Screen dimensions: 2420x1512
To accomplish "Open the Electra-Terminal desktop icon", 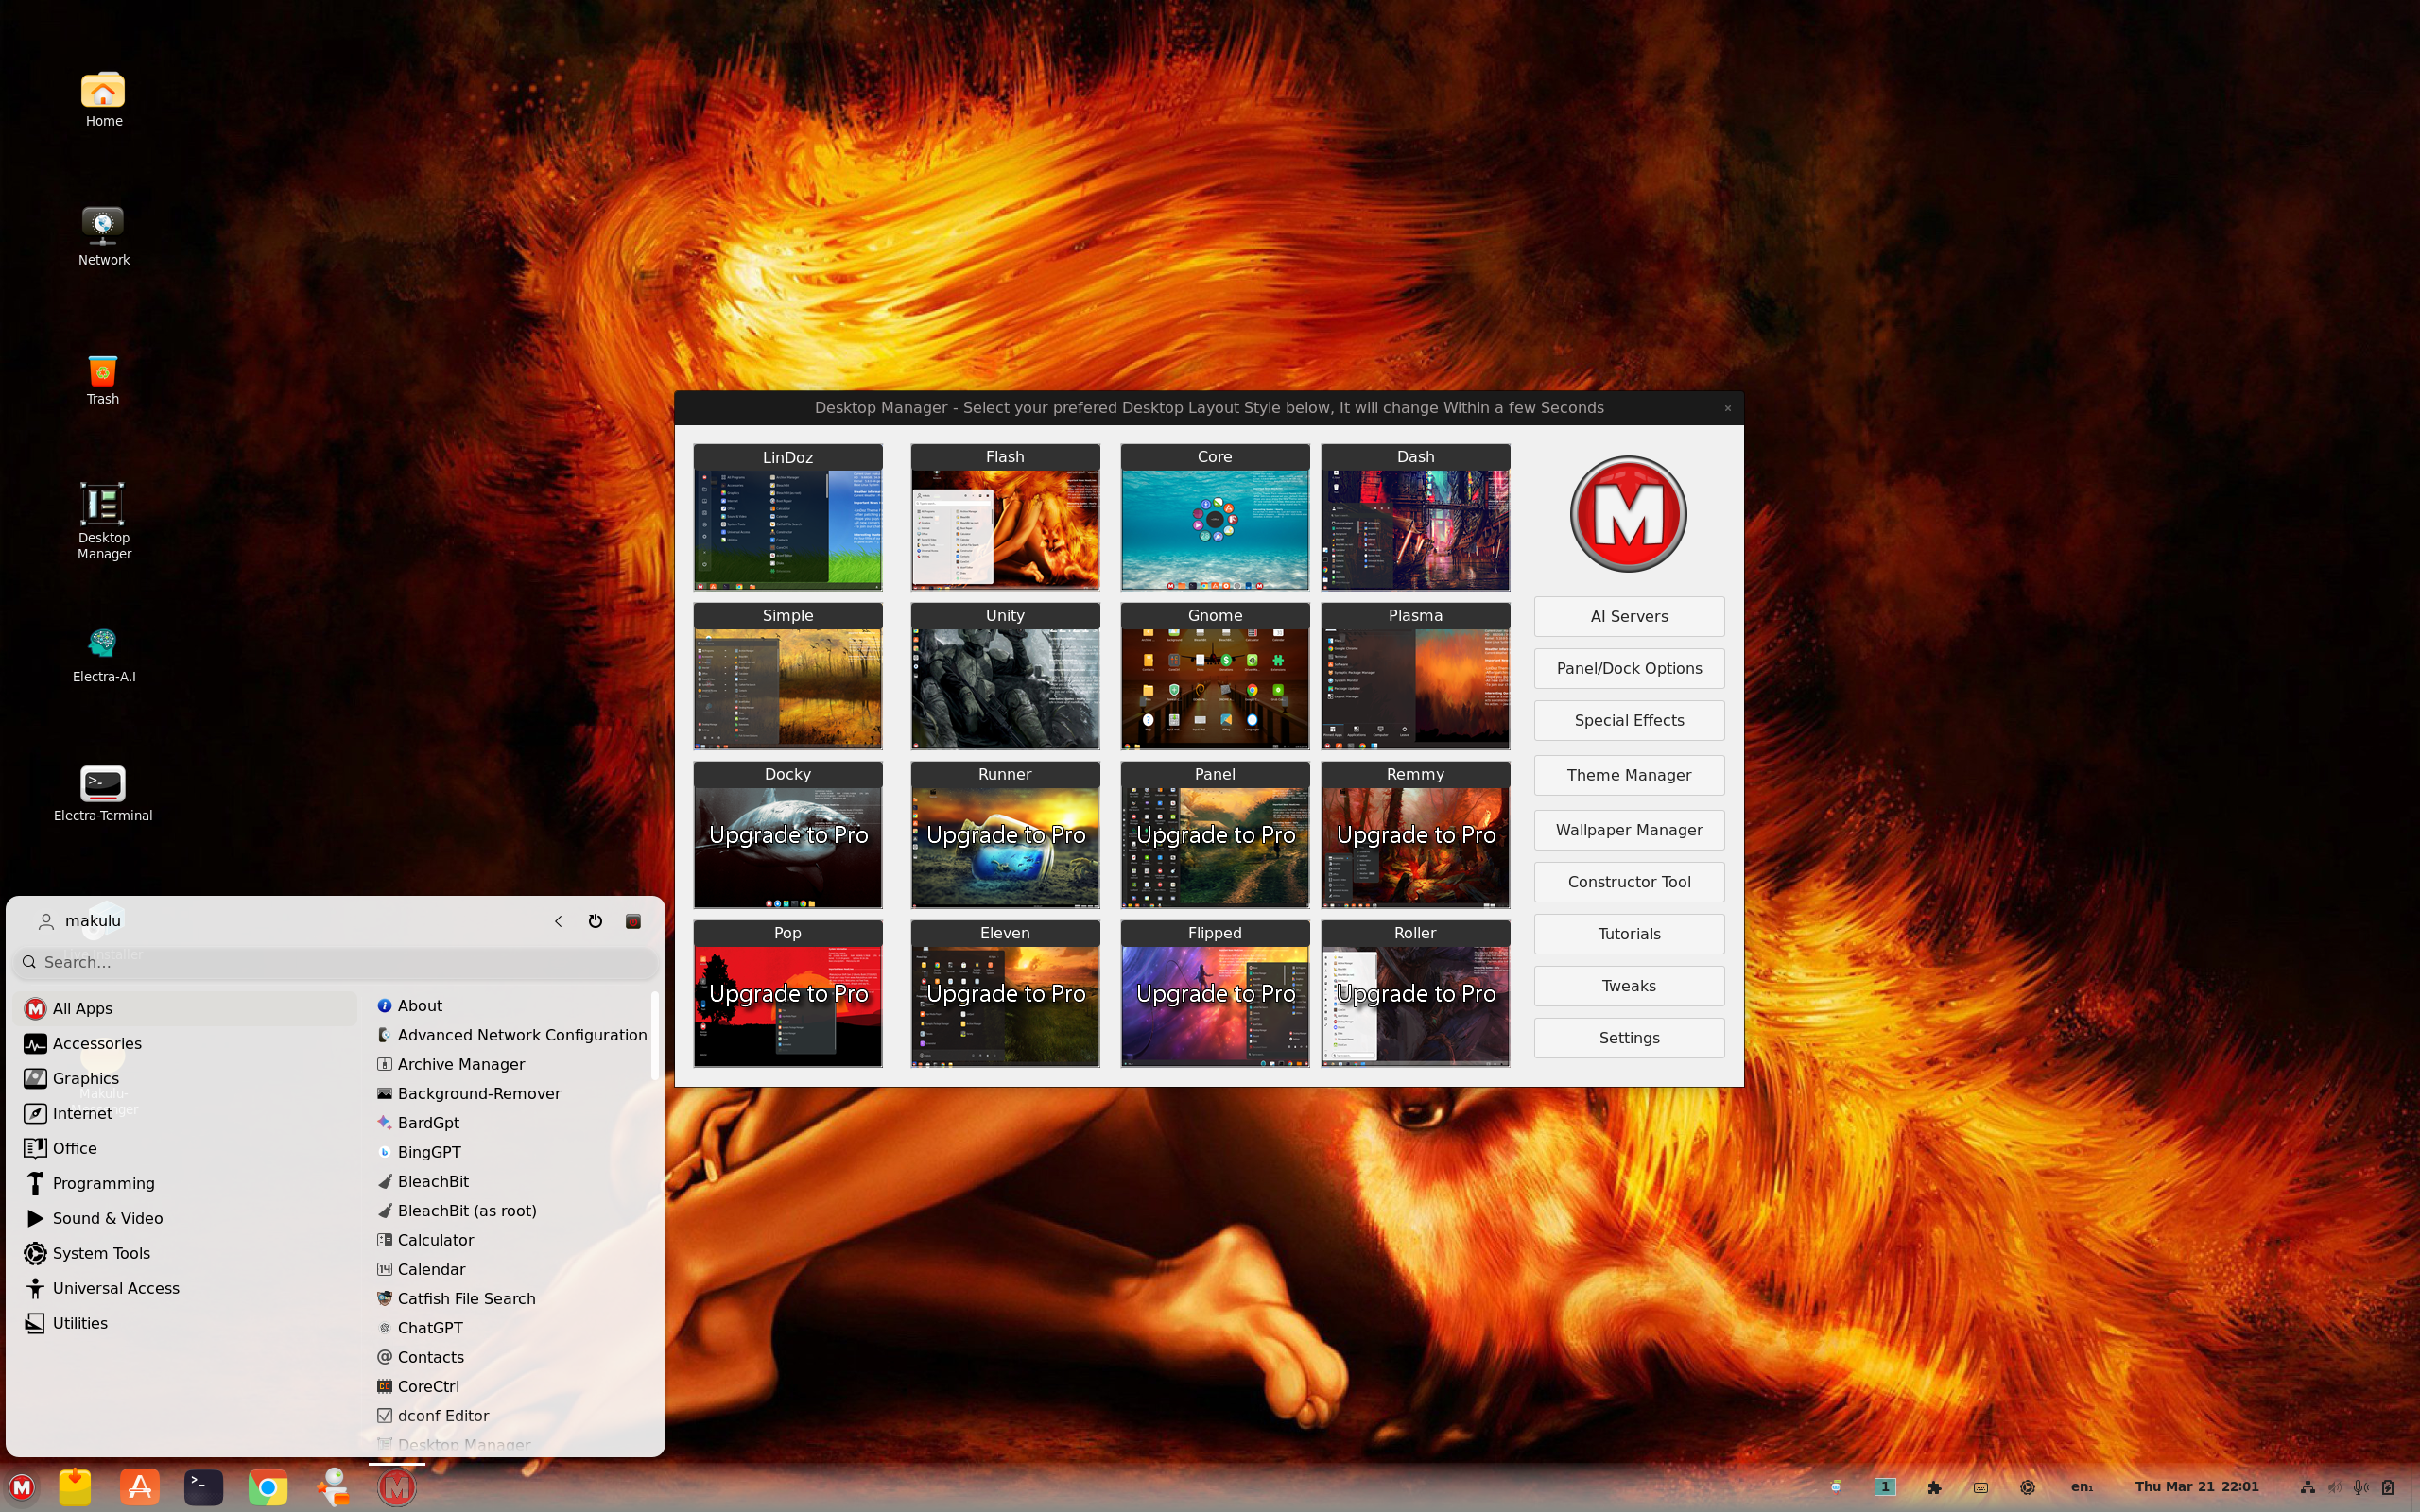I will pos(103,794).
